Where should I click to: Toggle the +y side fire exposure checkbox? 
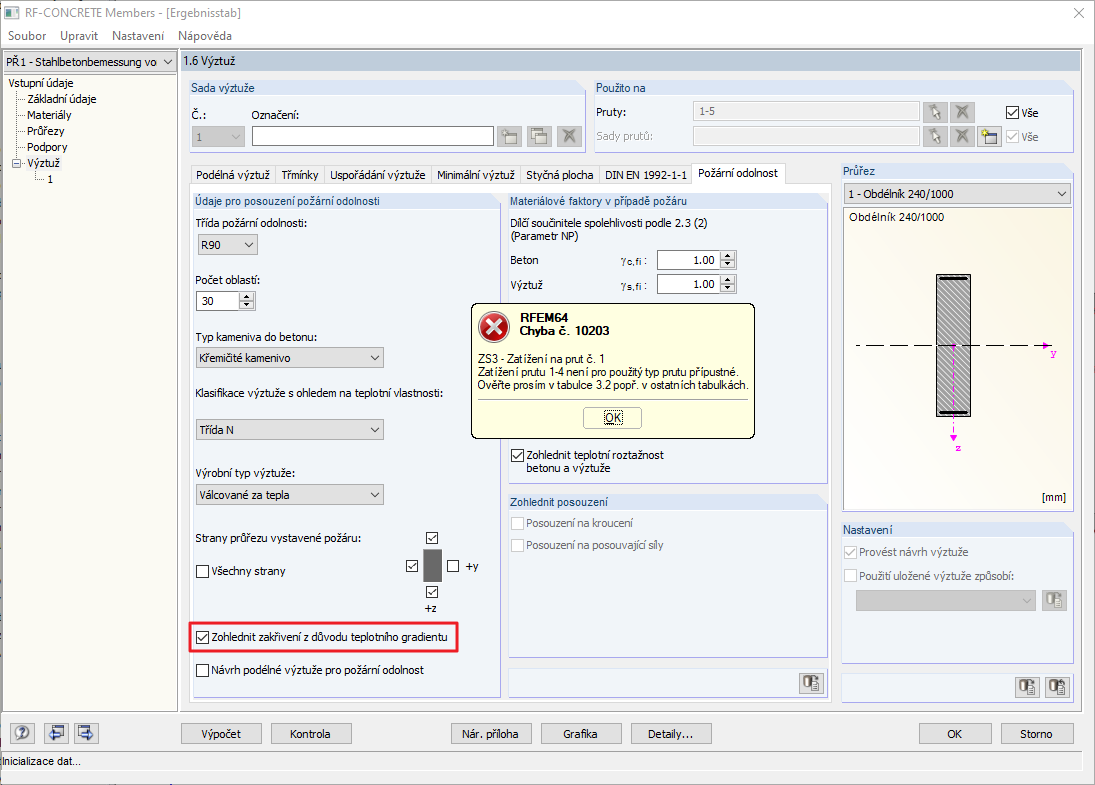point(453,566)
